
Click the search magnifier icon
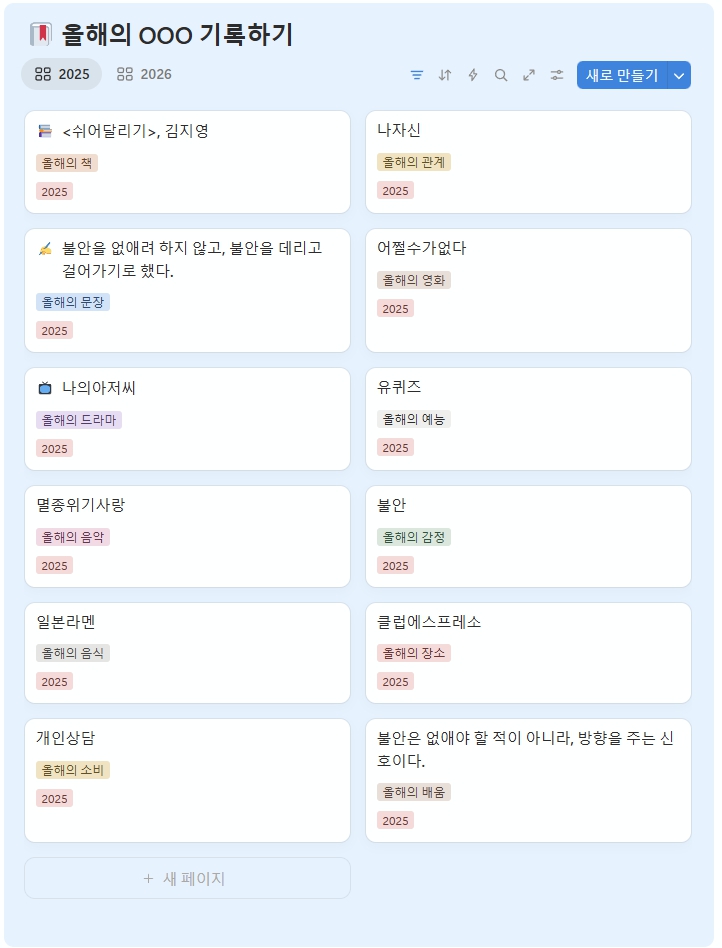coord(501,75)
